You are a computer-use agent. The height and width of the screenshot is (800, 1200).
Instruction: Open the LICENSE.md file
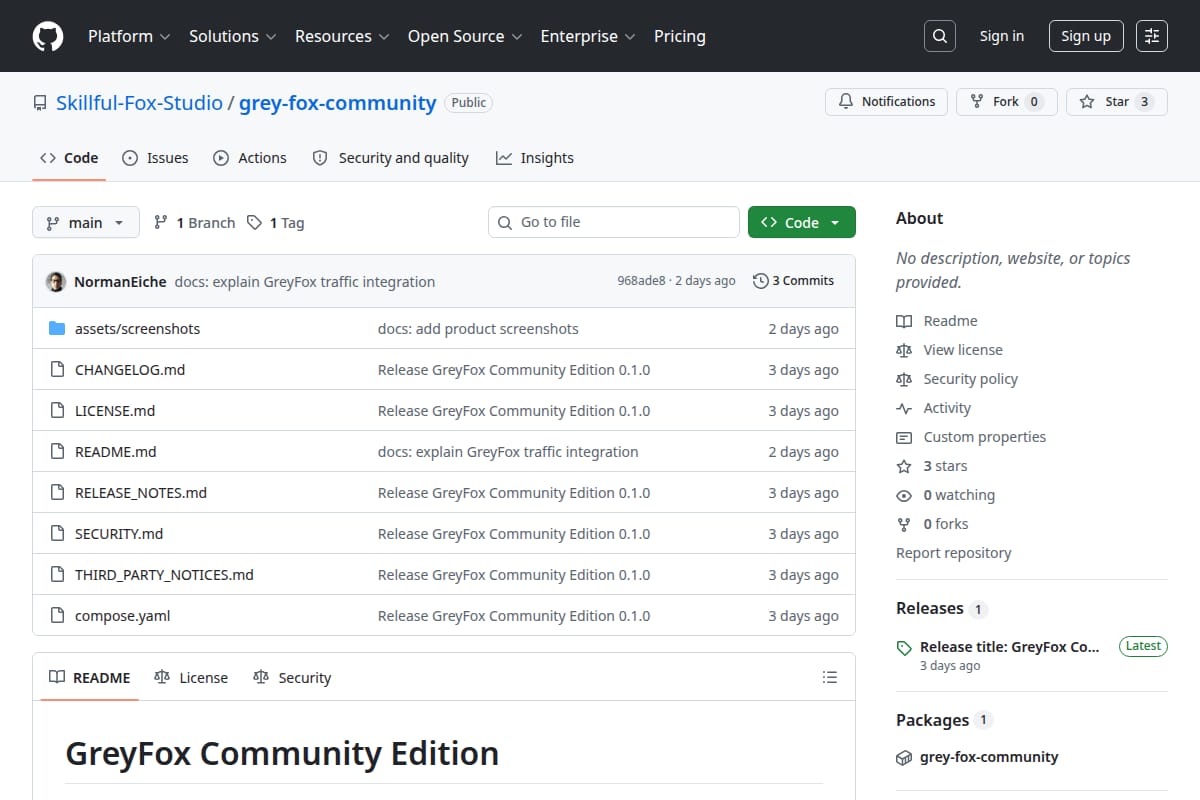[x=115, y=411]
